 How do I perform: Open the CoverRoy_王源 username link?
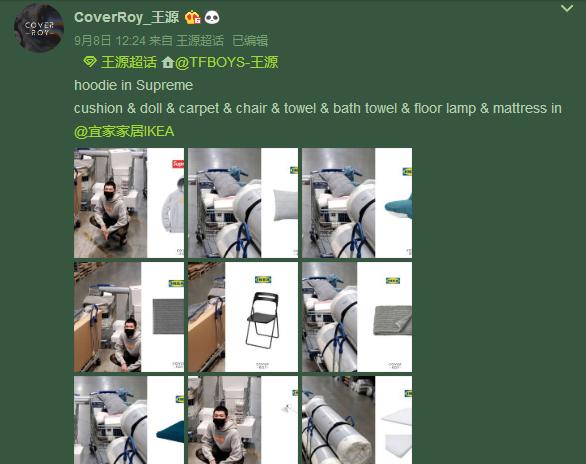[x=126, y=17]
